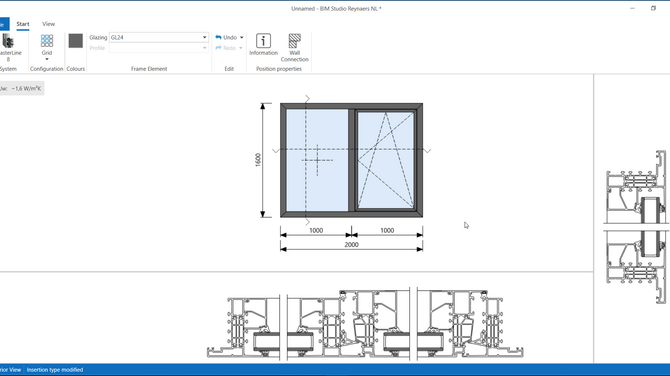
Task: Open the File menu tab
Action: pyautogui.click(x=4, y=24)
